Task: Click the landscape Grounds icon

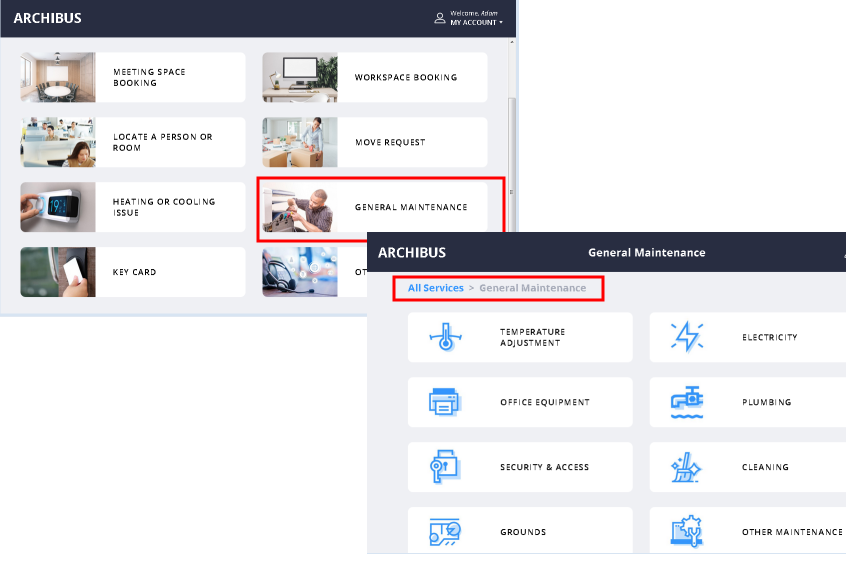Action: point(445,532)
